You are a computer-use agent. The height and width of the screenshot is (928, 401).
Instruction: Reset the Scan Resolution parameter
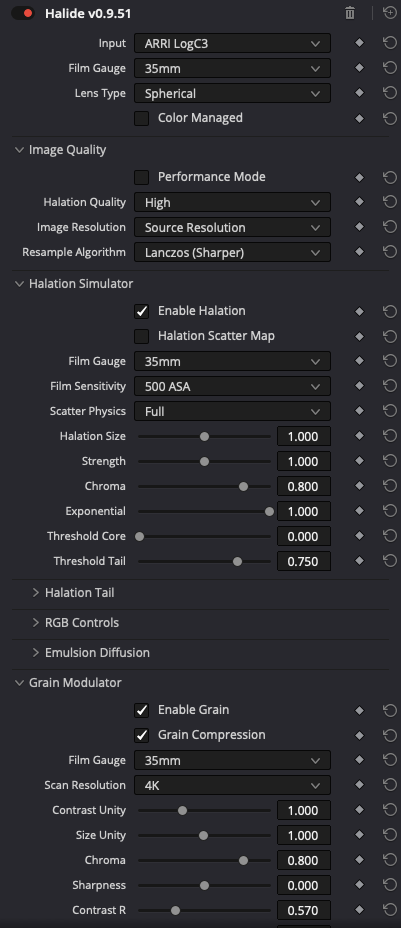pos(390,785)
